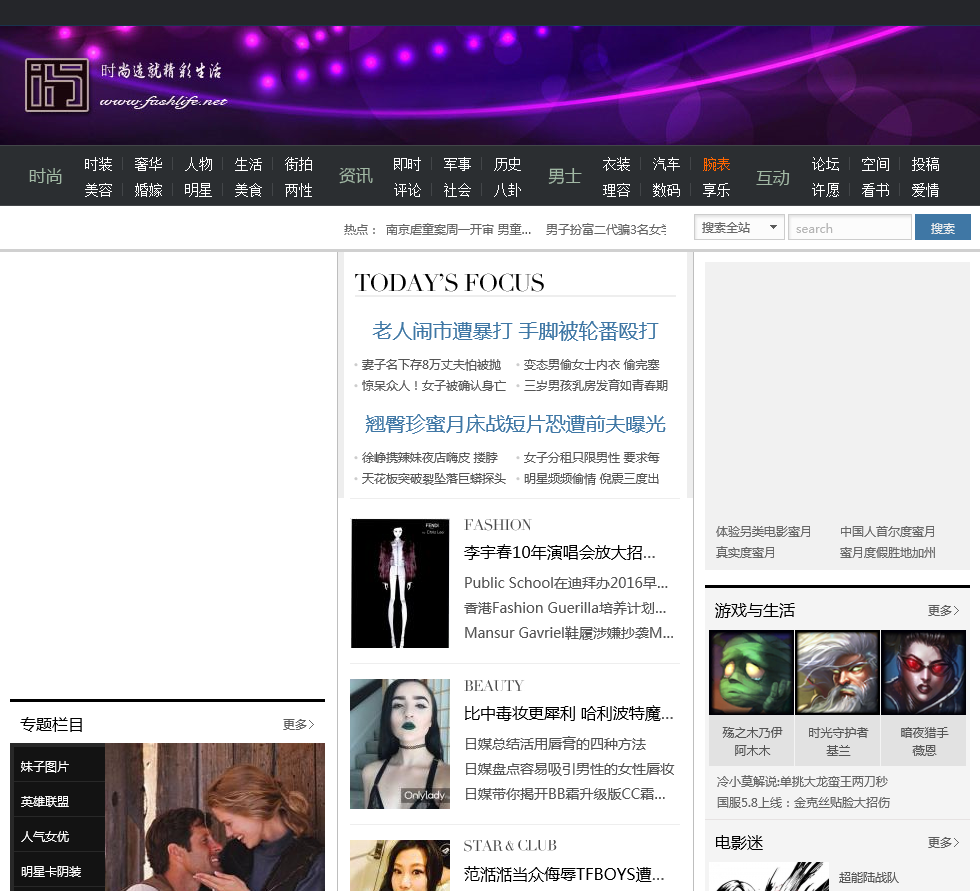Expand the 搜索全站 search scope dropdown
980x891 pixels.
[739, 228]
